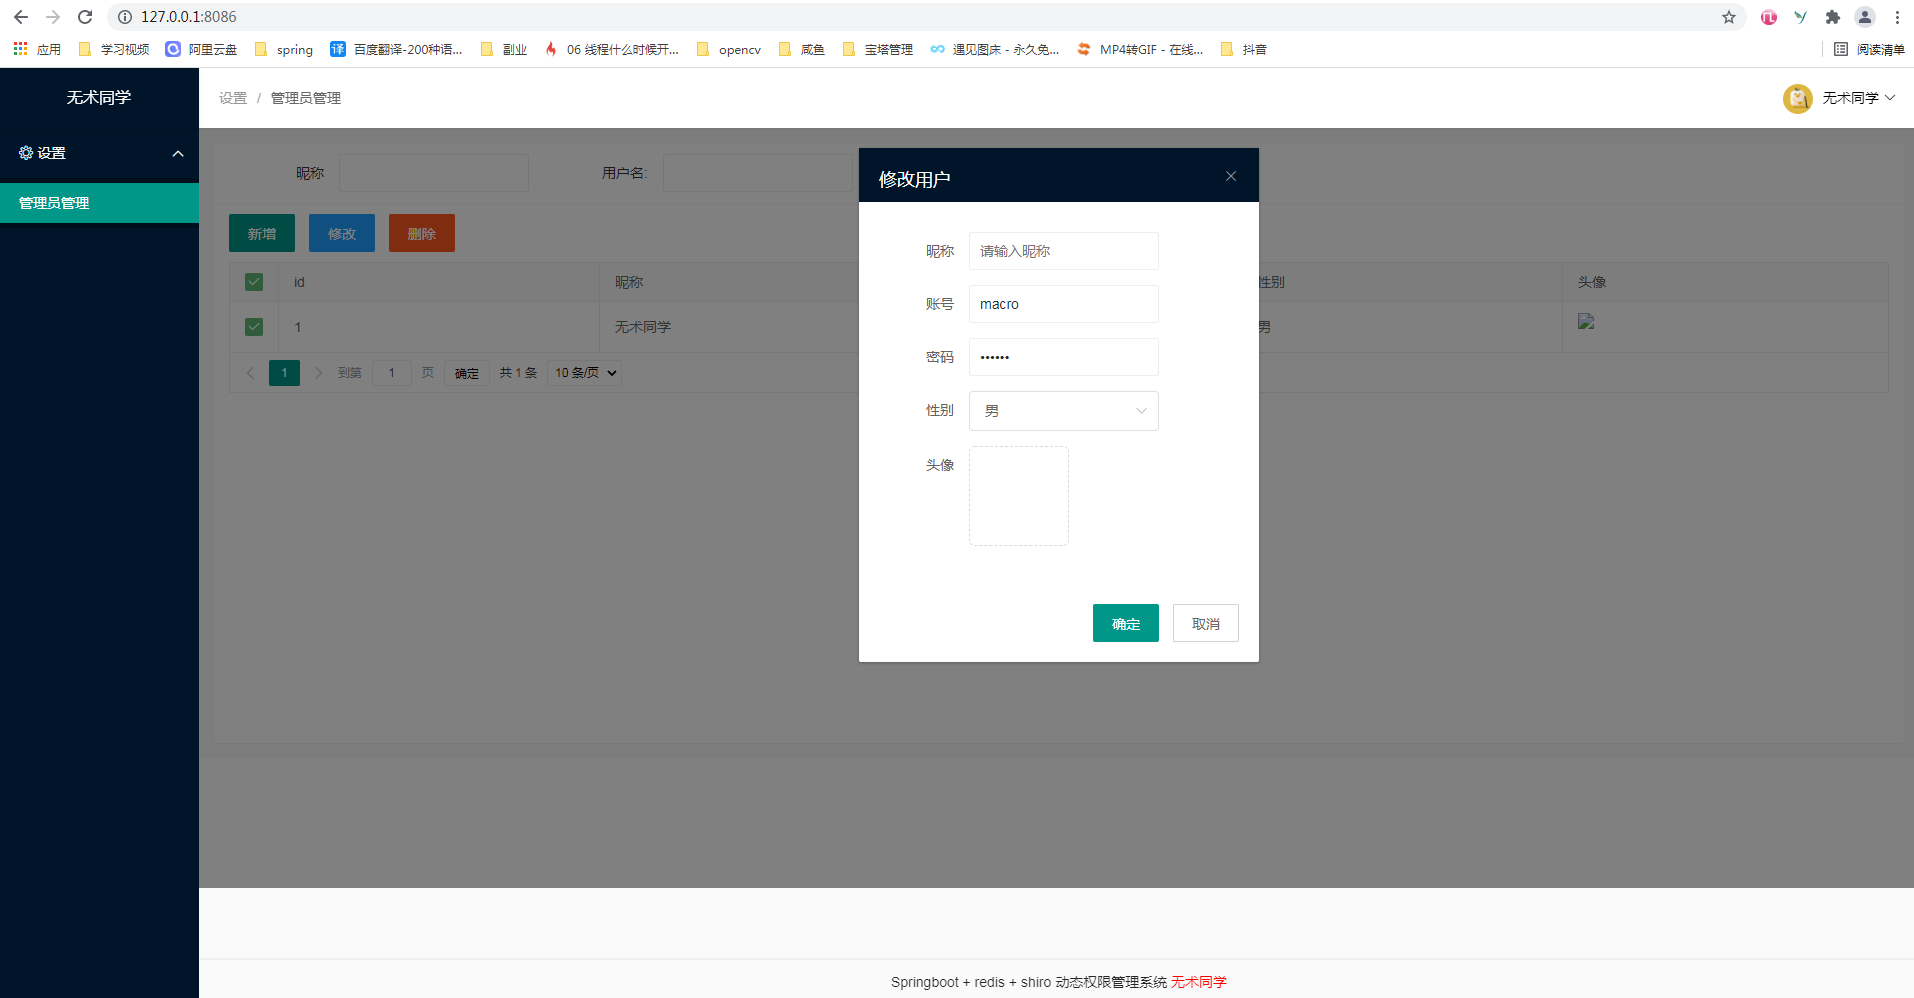Screen dimensions: 1914x998
Task: Open the opencv bookmark folder
Action: [x=728, y=49]
